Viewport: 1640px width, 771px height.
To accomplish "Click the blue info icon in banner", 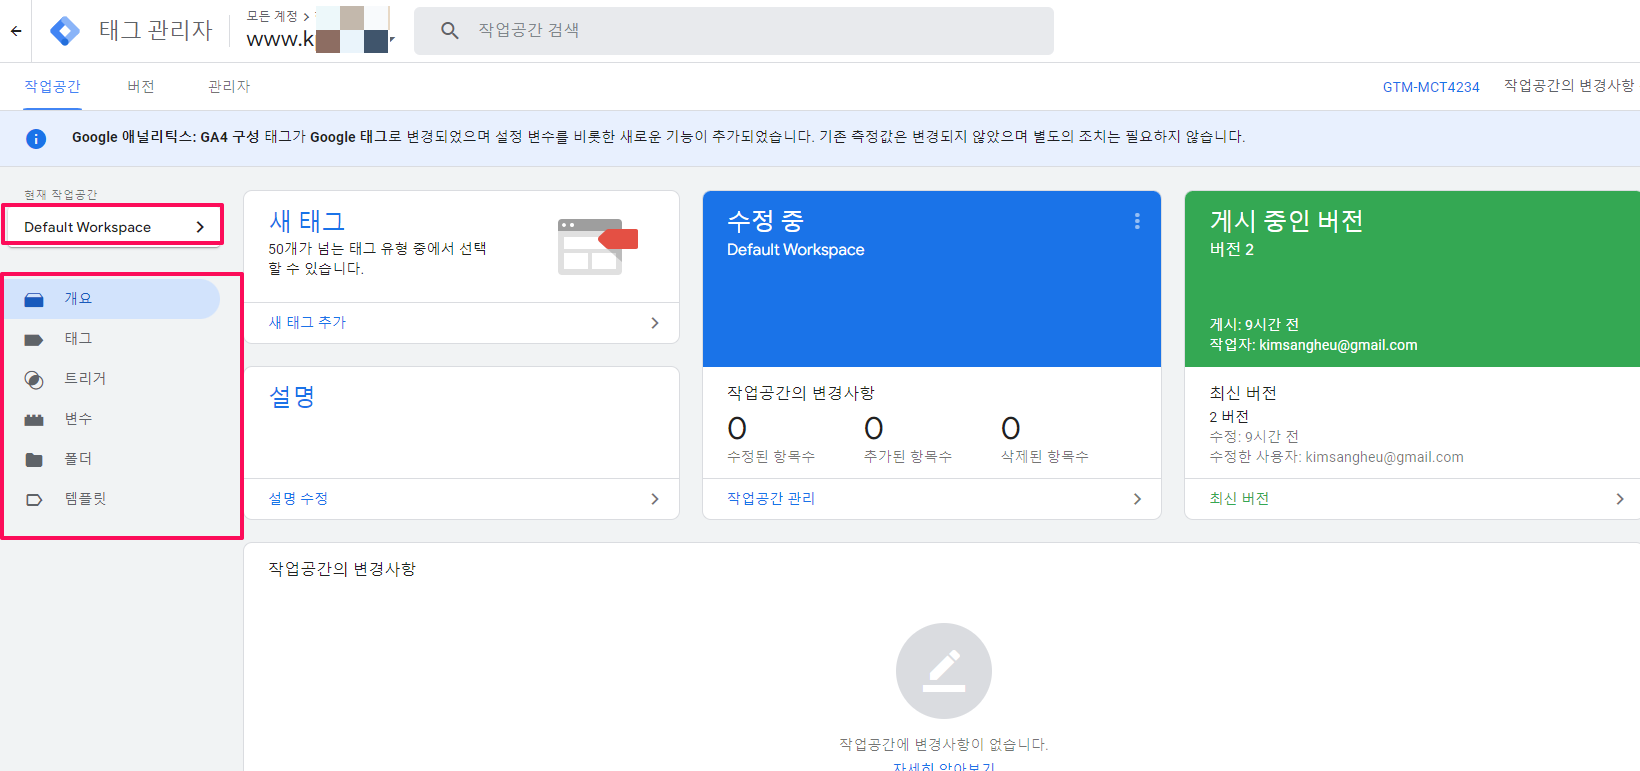I will [36, 138].
